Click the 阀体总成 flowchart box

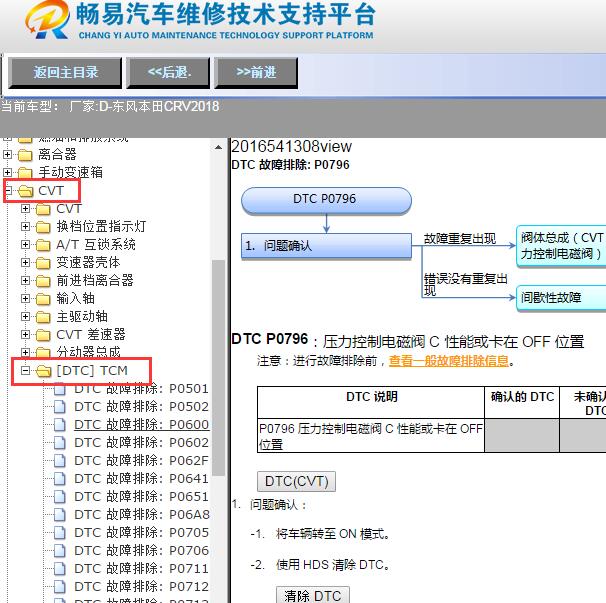[562, 245]
